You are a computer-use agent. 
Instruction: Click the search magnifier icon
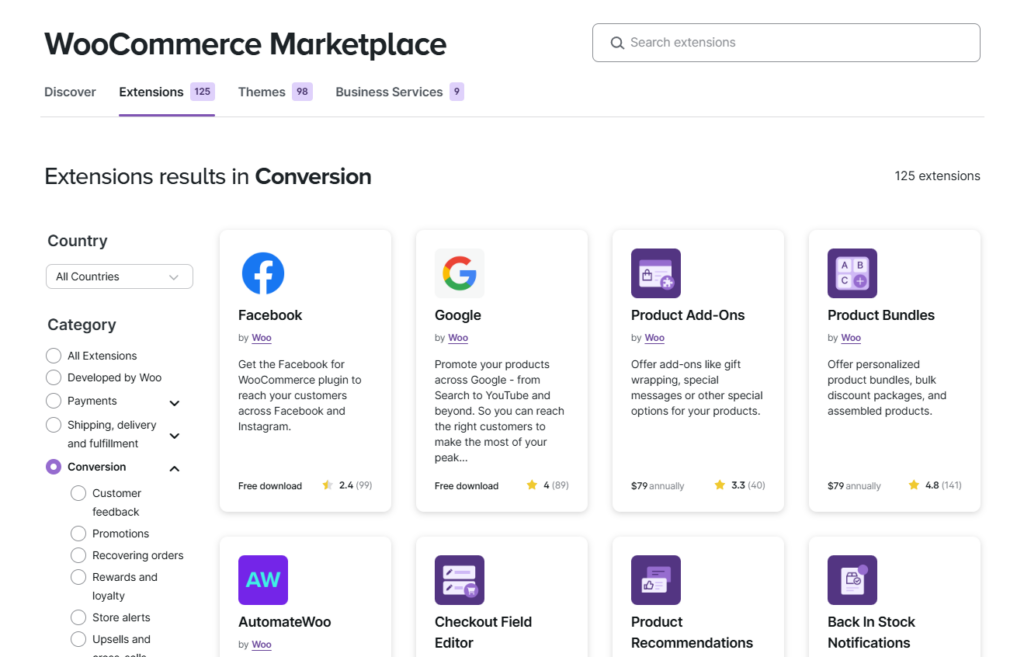[x=617, y=43]
